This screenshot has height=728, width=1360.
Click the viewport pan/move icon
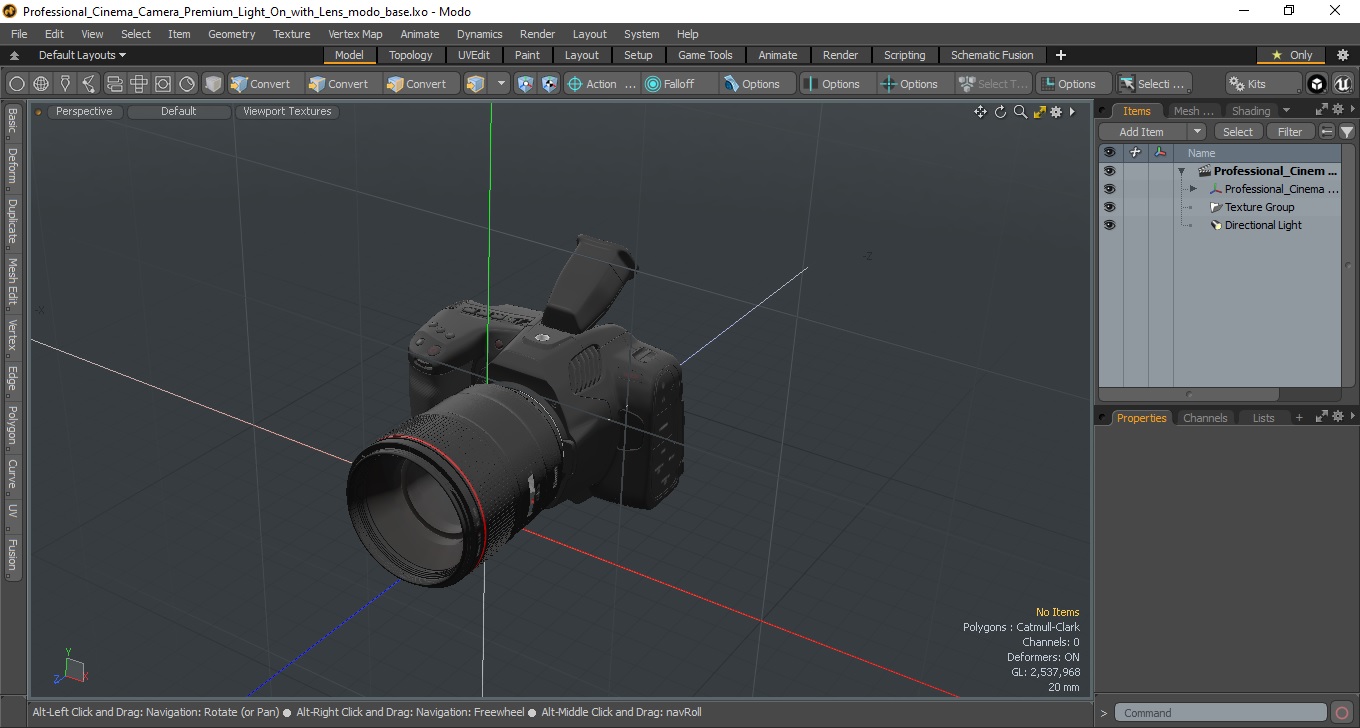click(x=980, y=112)
